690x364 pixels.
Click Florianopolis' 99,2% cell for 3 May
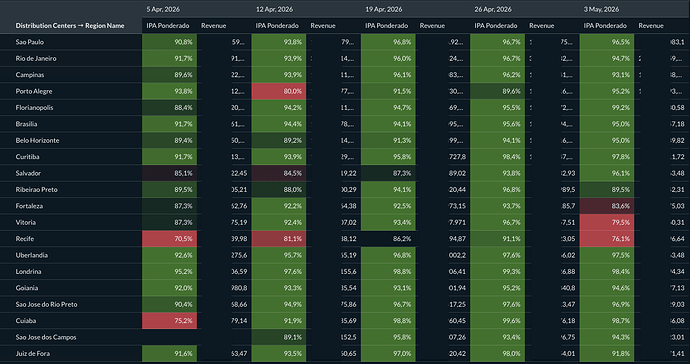click(x=607, y=107)
